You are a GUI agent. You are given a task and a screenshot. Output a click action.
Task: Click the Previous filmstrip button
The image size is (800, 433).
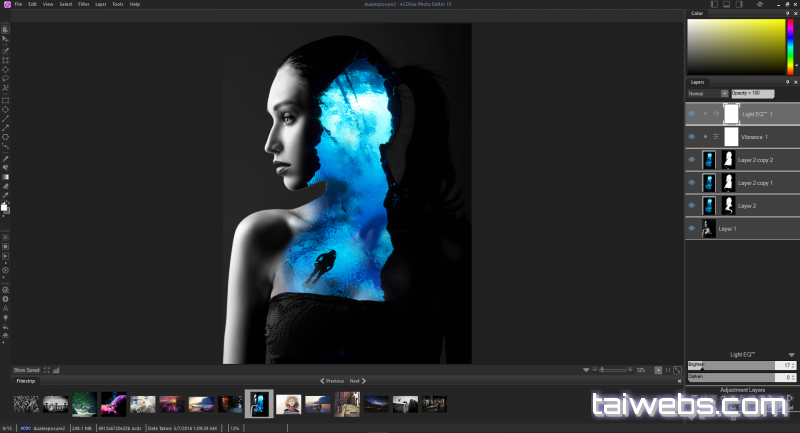click(x=332, y=381)
